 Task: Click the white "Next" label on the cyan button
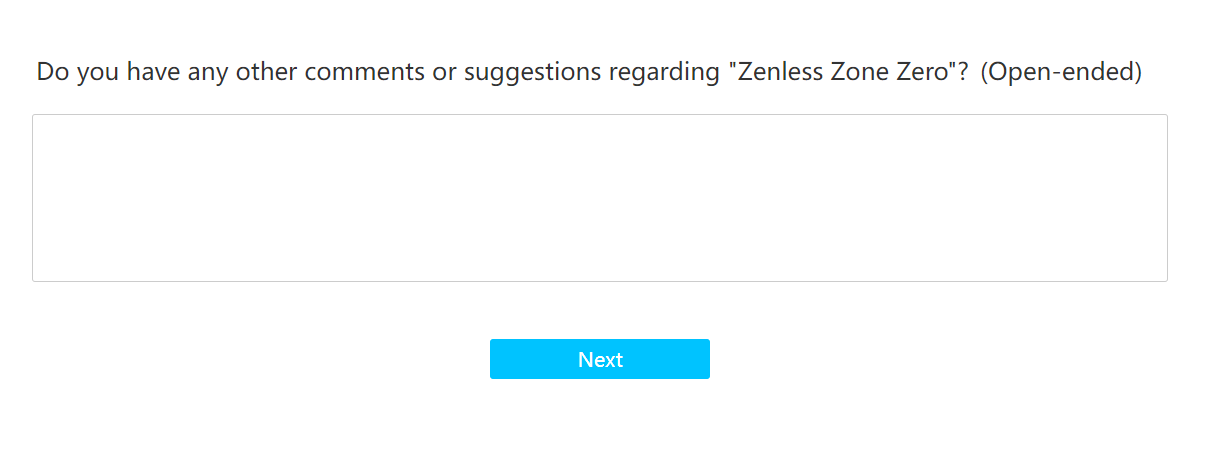[600, 359]
